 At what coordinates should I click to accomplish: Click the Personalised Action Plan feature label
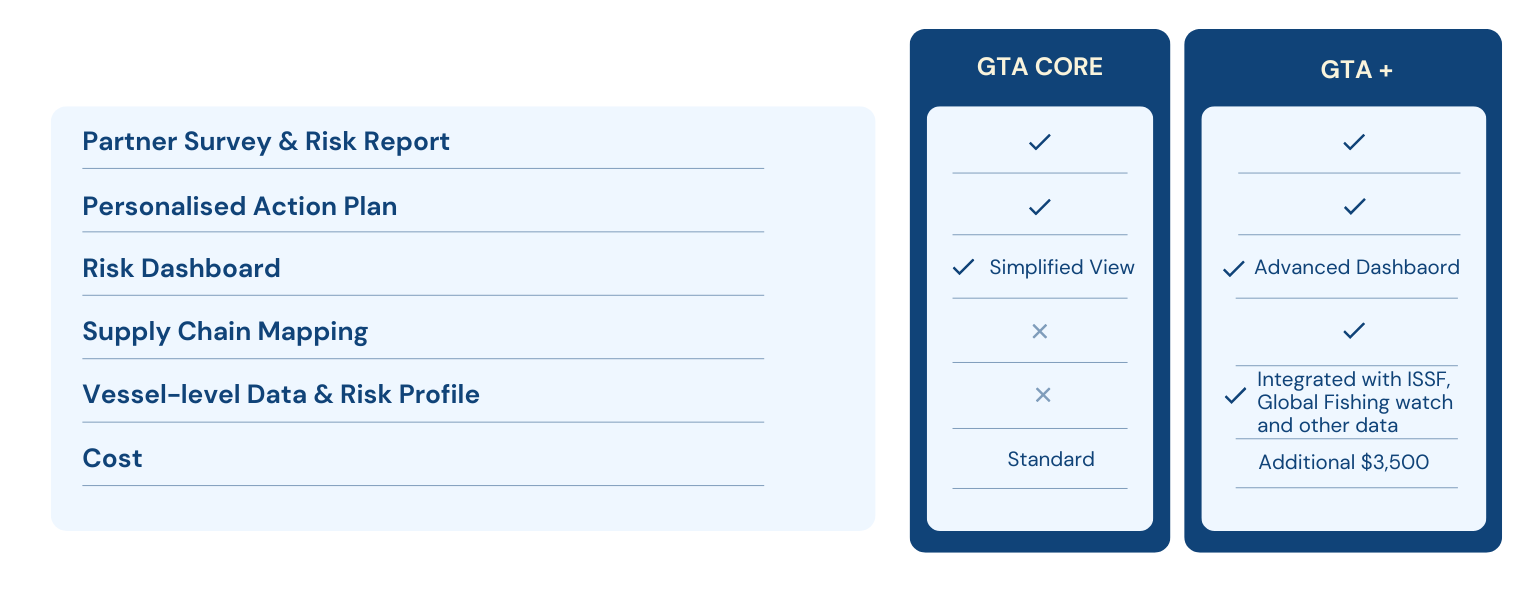pyautogui.click(x=240, y=206)
